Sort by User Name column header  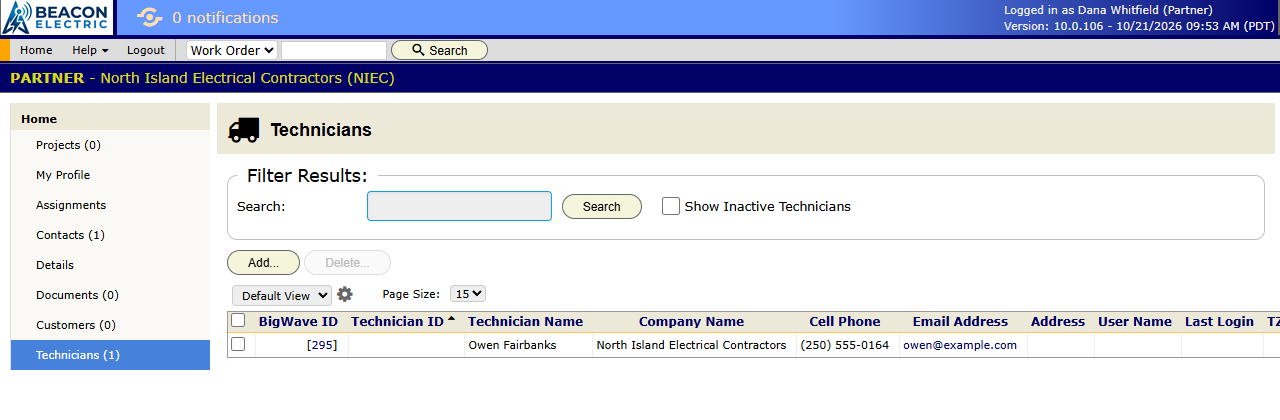tap(1135, 321)
